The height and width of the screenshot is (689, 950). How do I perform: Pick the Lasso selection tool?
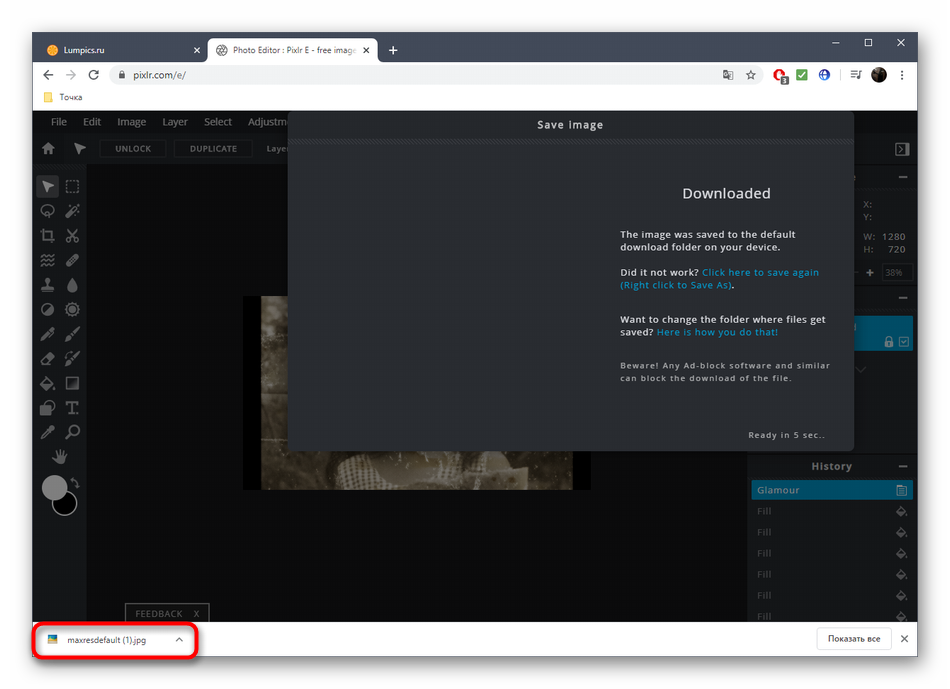[x=47, y=211]
